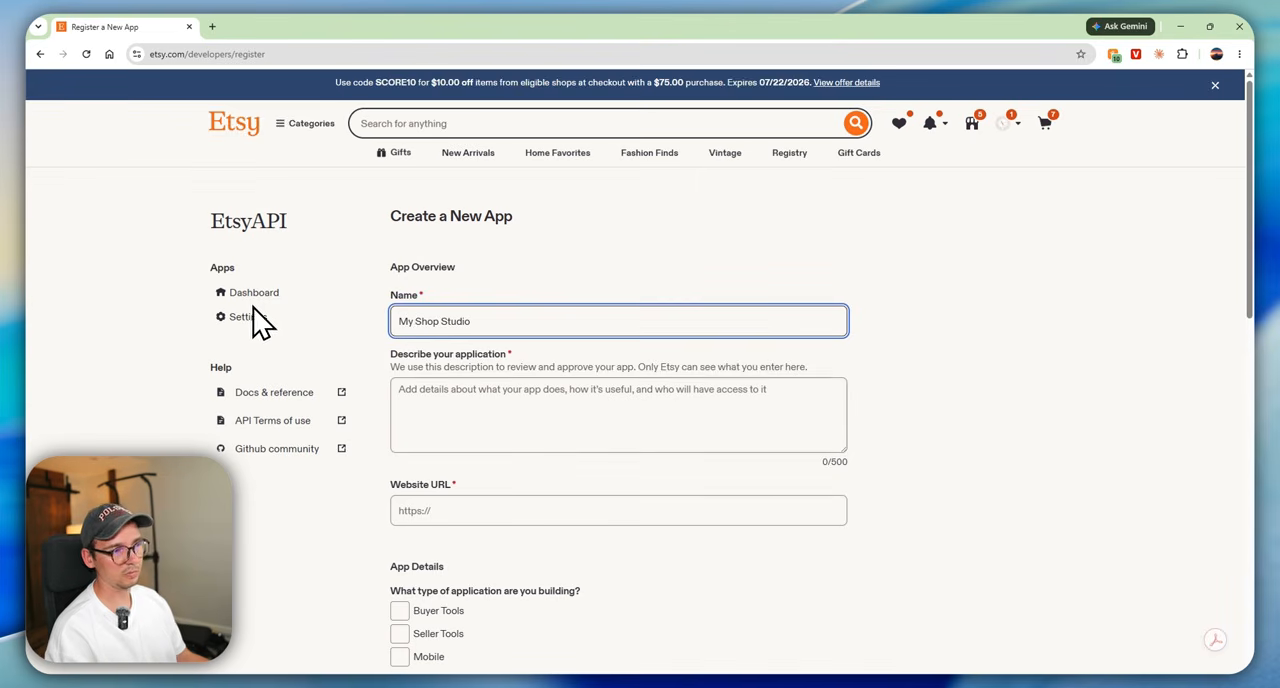Open Vintage category

point(725,153)
